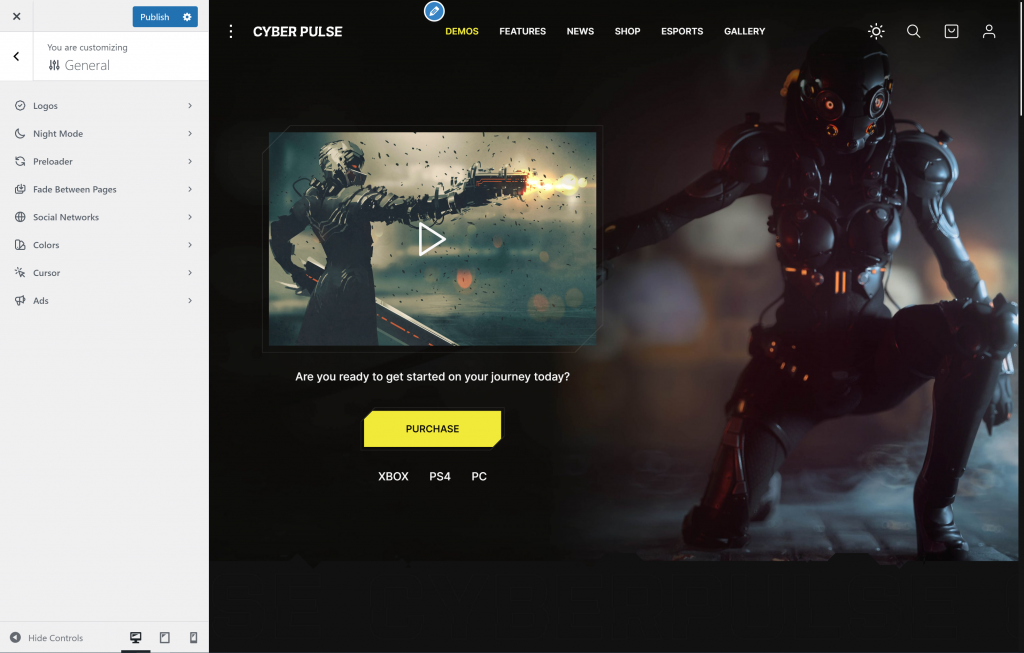Click the preview page scrollbar
Screen dimensions: 1024x653
pyautogui.click(x=1021, y=59)
